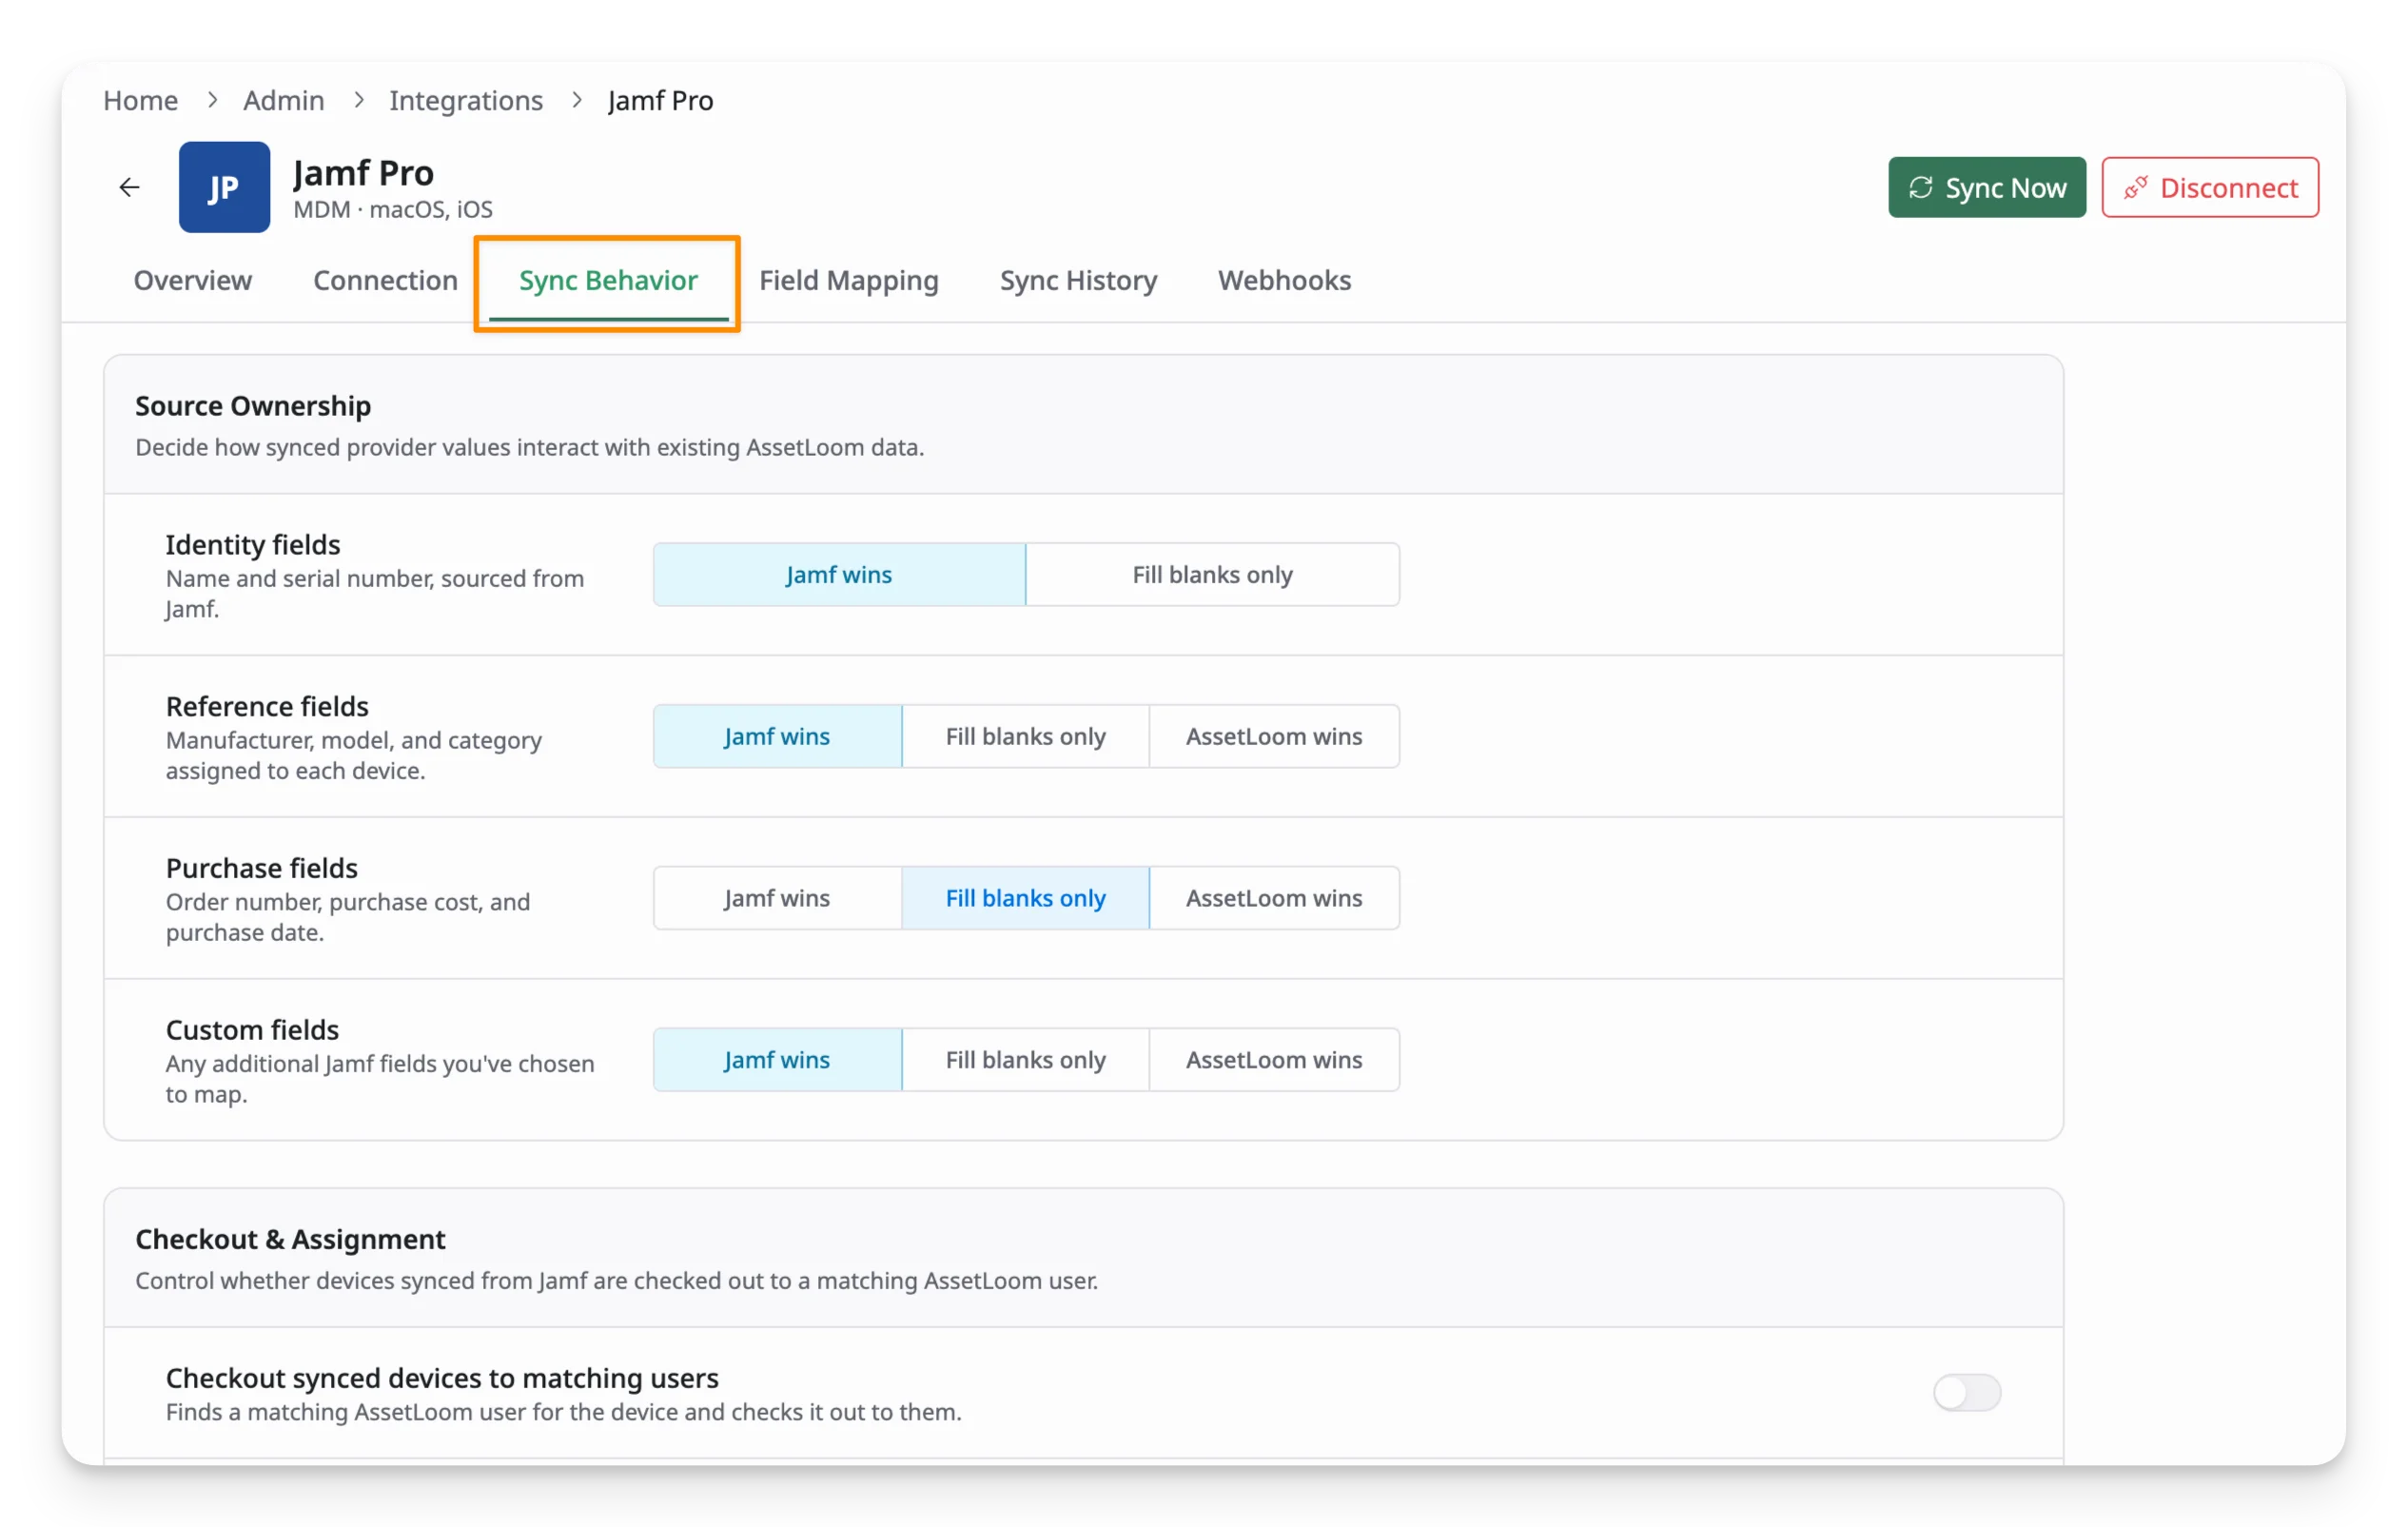This screenshot has width=2408, height=1527.
Task: Navigate to Home in breadcrumb
Action: coord(140,100)
